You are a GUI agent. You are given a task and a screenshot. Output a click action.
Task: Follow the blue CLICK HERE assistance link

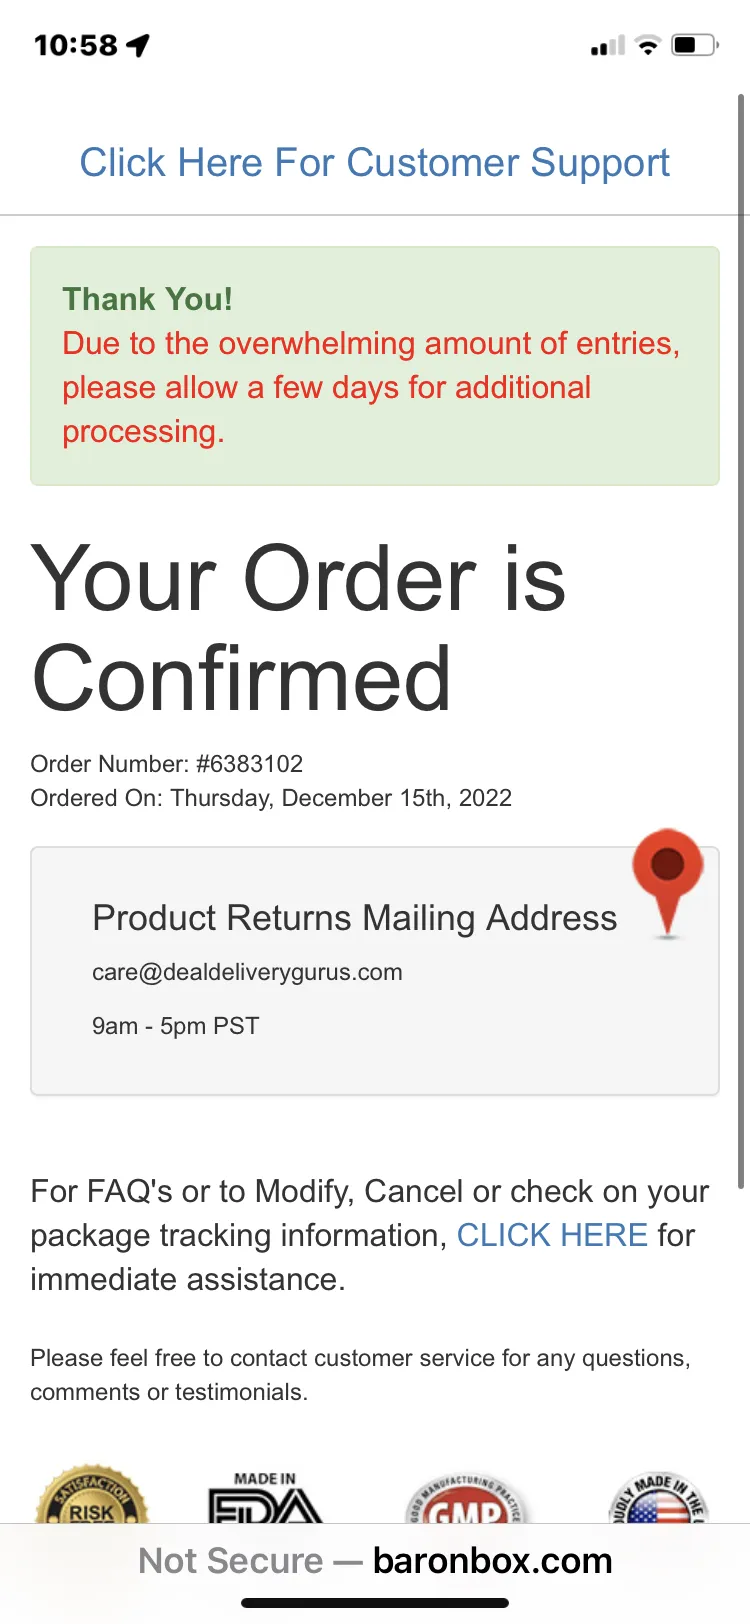pos(552,1235)
